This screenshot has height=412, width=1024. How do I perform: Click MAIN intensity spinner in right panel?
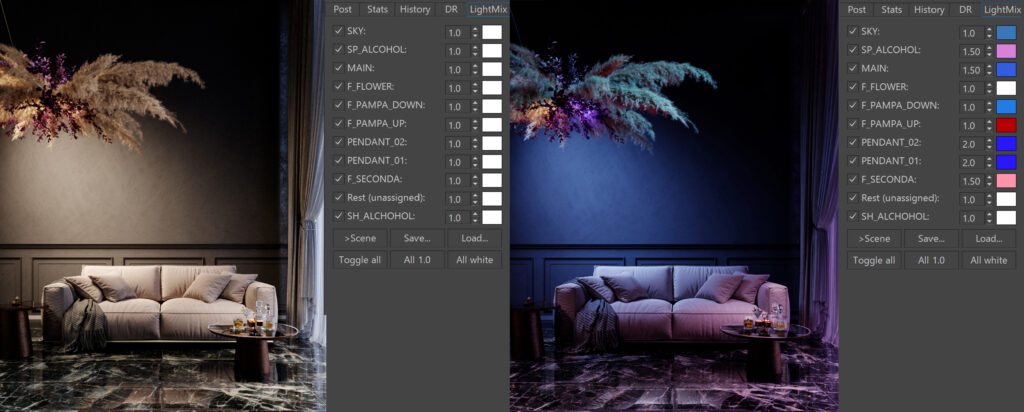coord(989,69)
